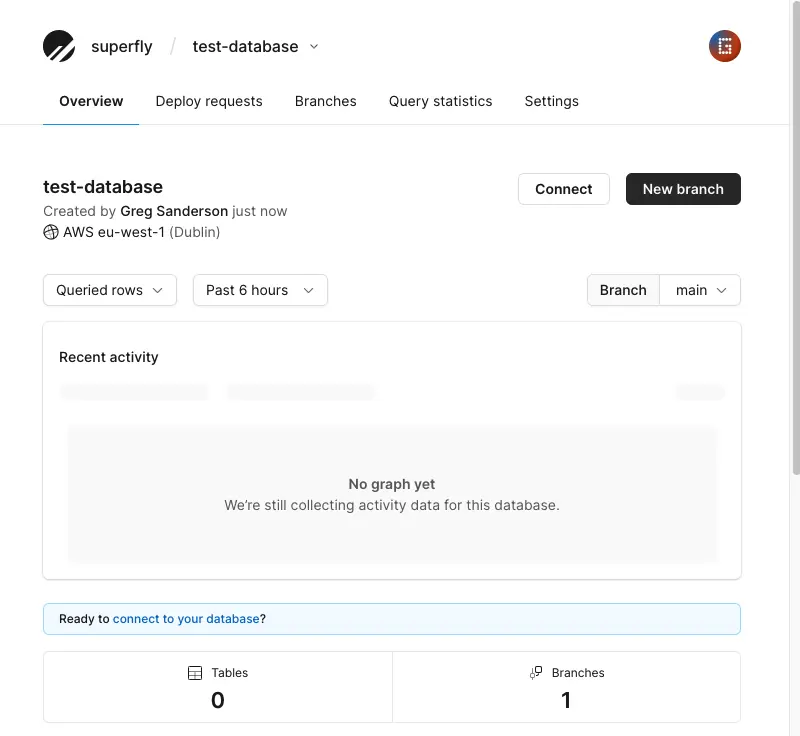The width and height of the screenshot is (800, 736).
Task: Click the Branch label button
Action: point(623,290)
